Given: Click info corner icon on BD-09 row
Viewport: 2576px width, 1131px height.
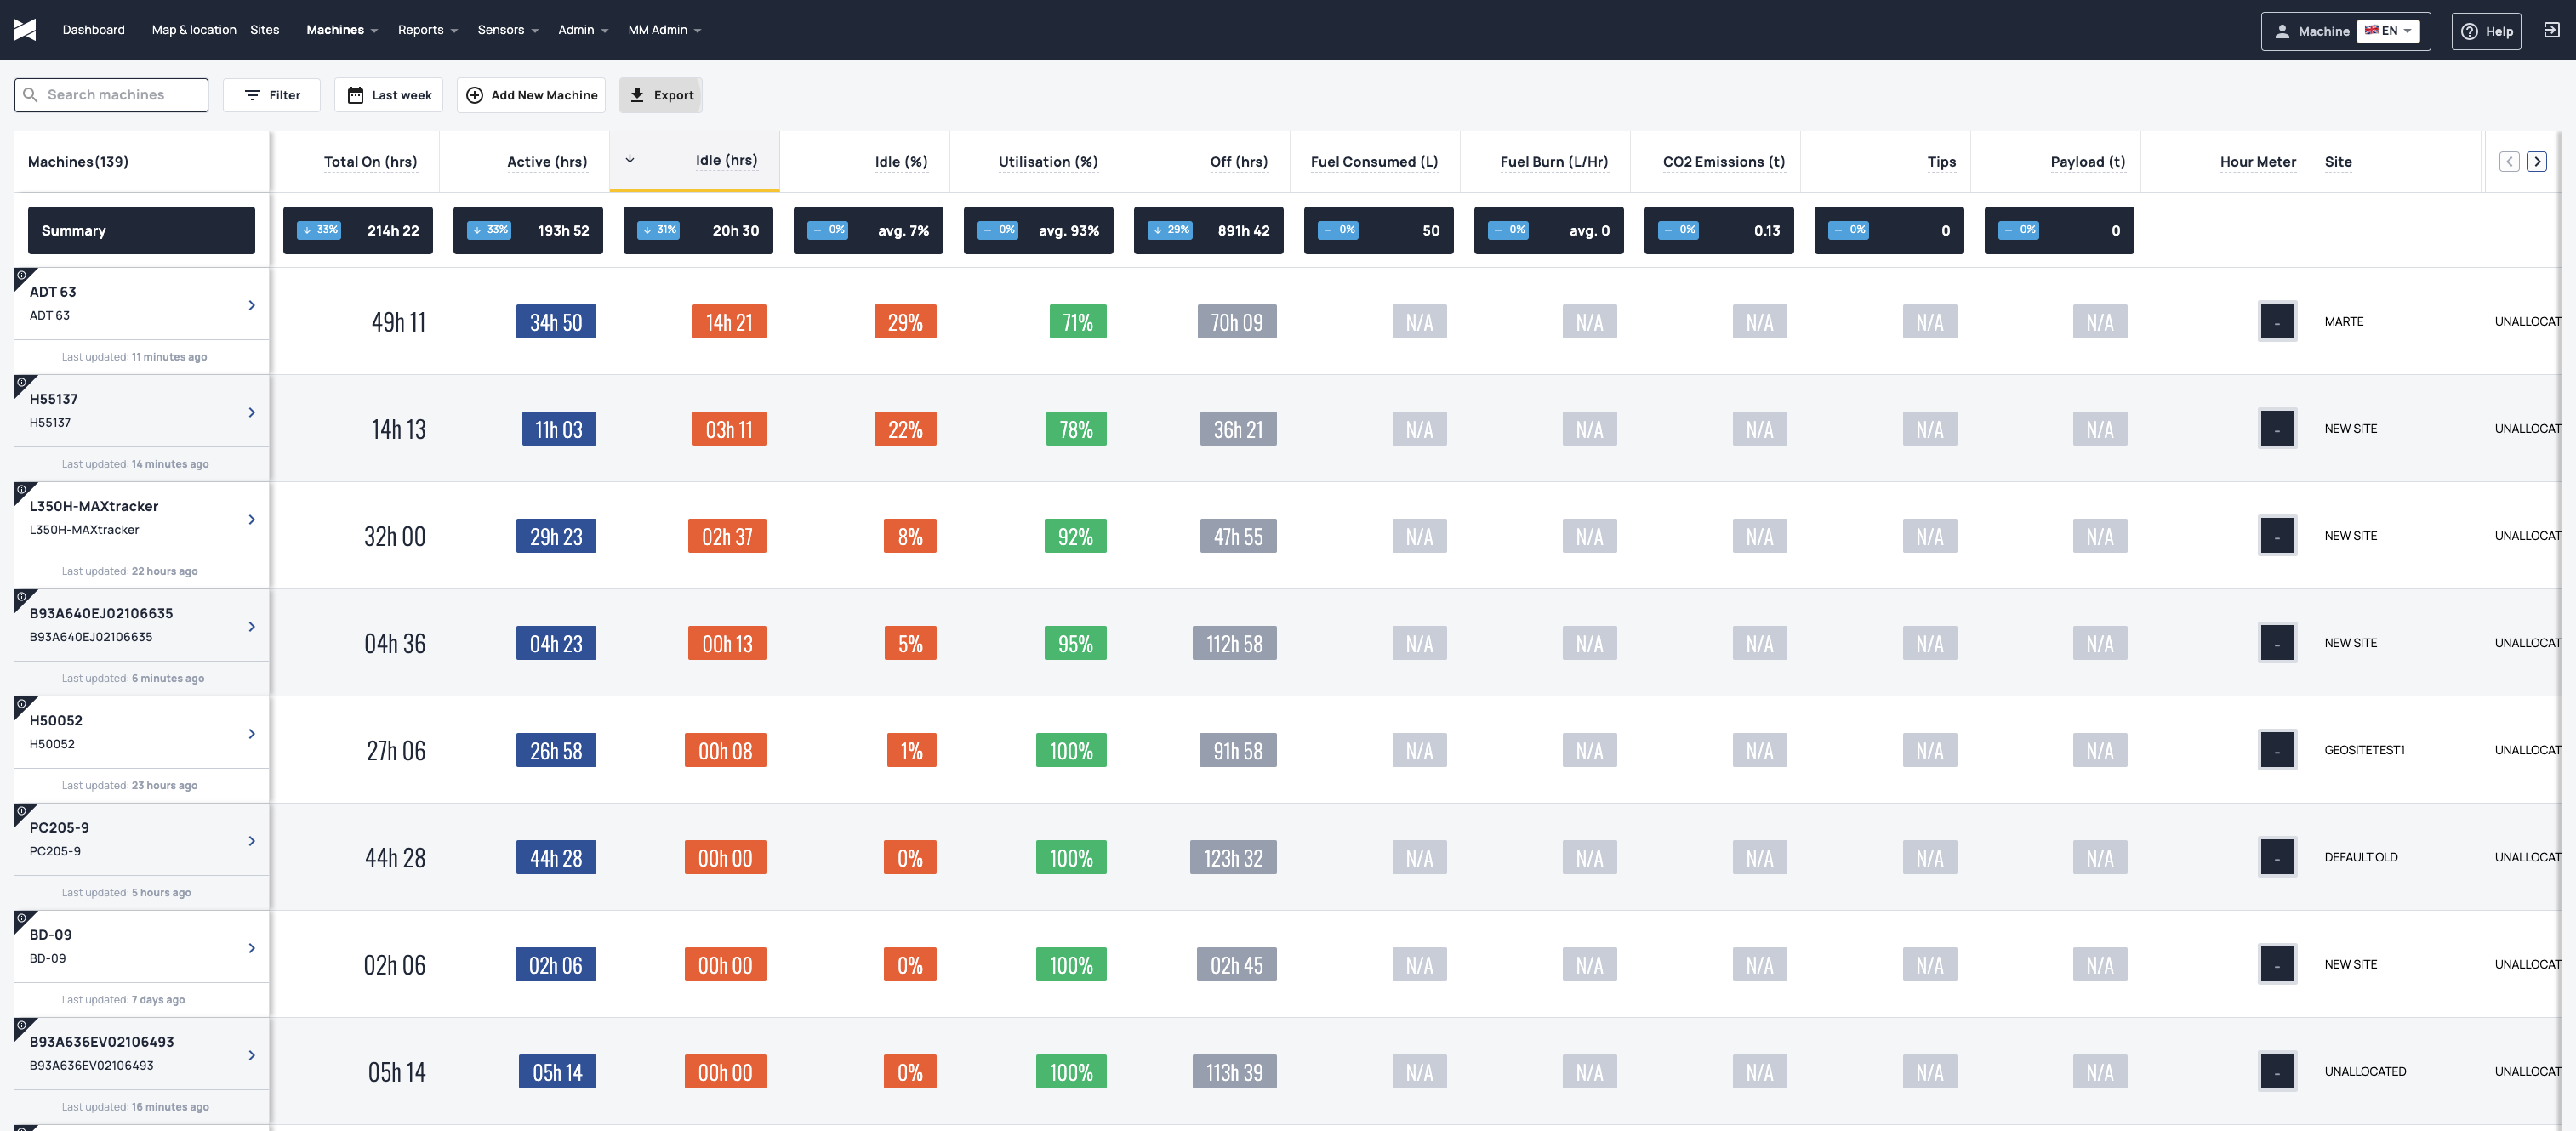Looking at the screenshot, I should coord(21,917).
